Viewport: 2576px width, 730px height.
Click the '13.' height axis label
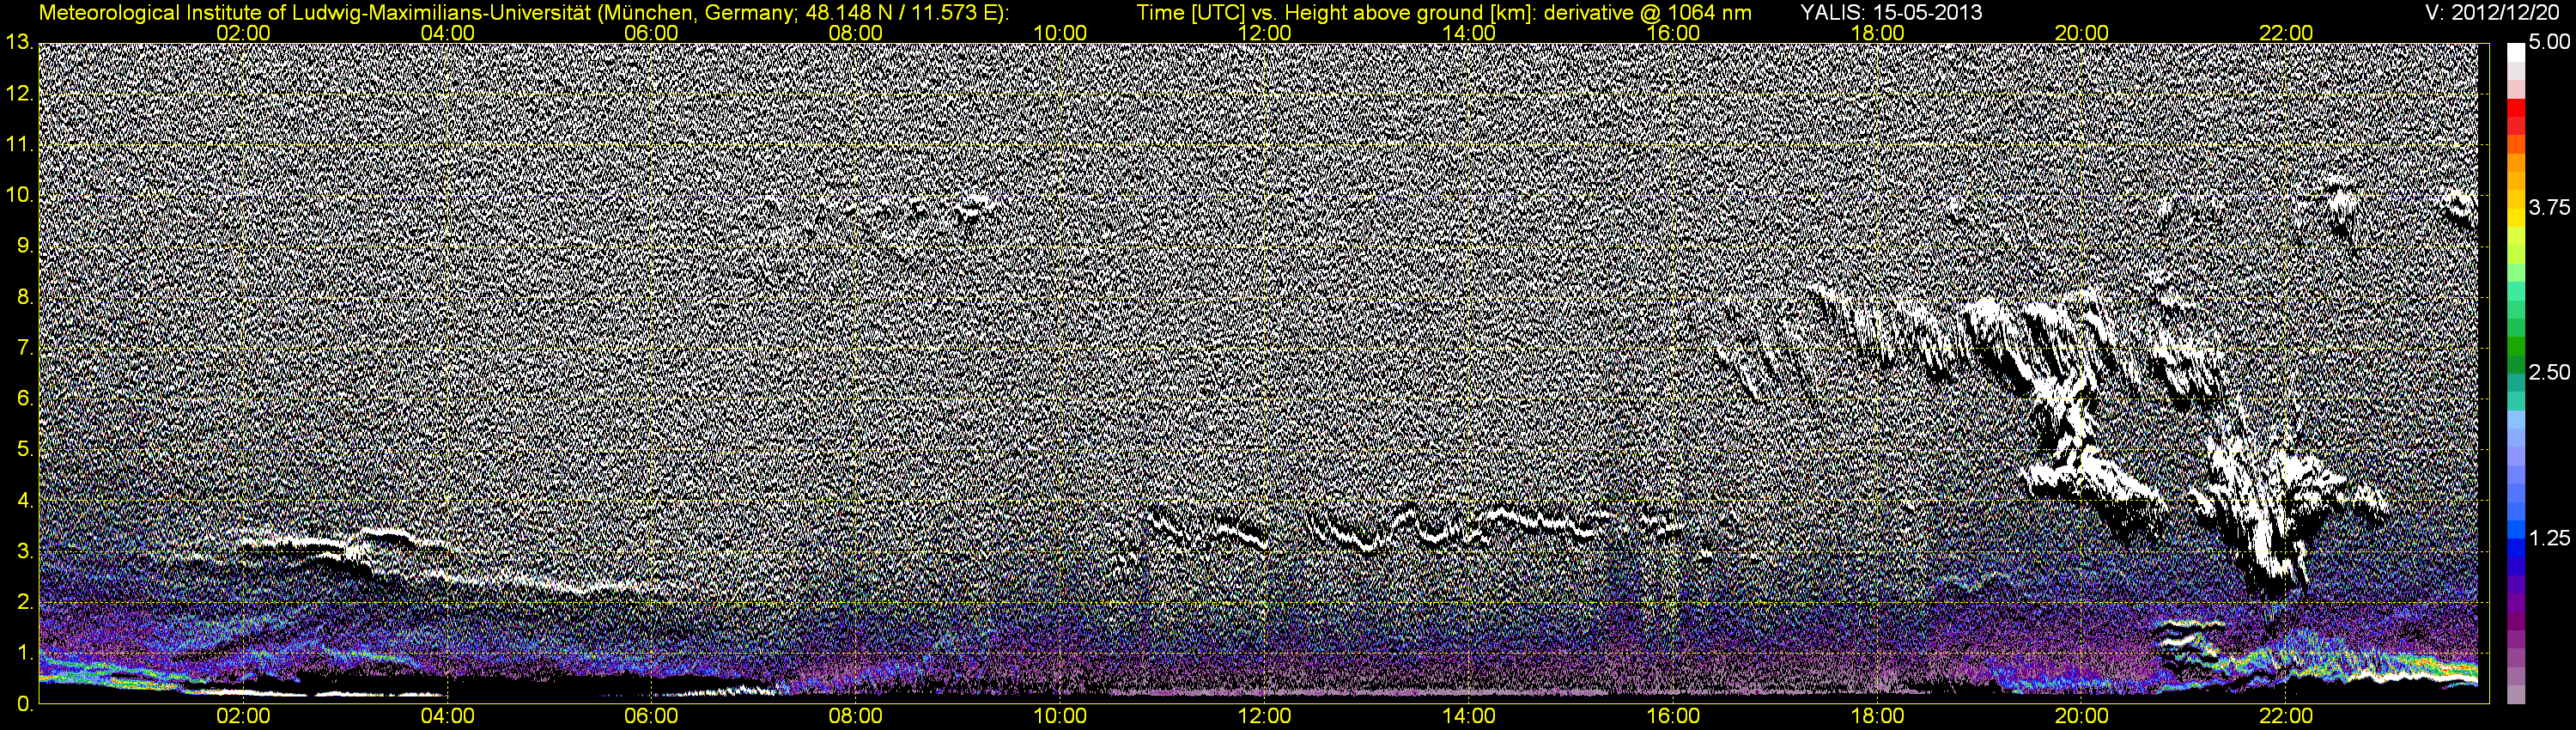pos(19,42)
